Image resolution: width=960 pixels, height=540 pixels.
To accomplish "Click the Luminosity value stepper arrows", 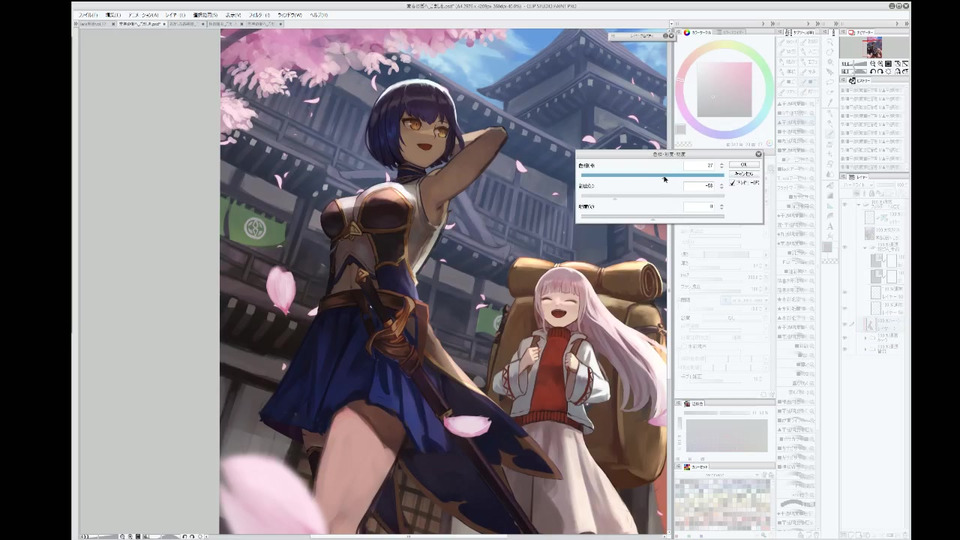I will (722, 206).
